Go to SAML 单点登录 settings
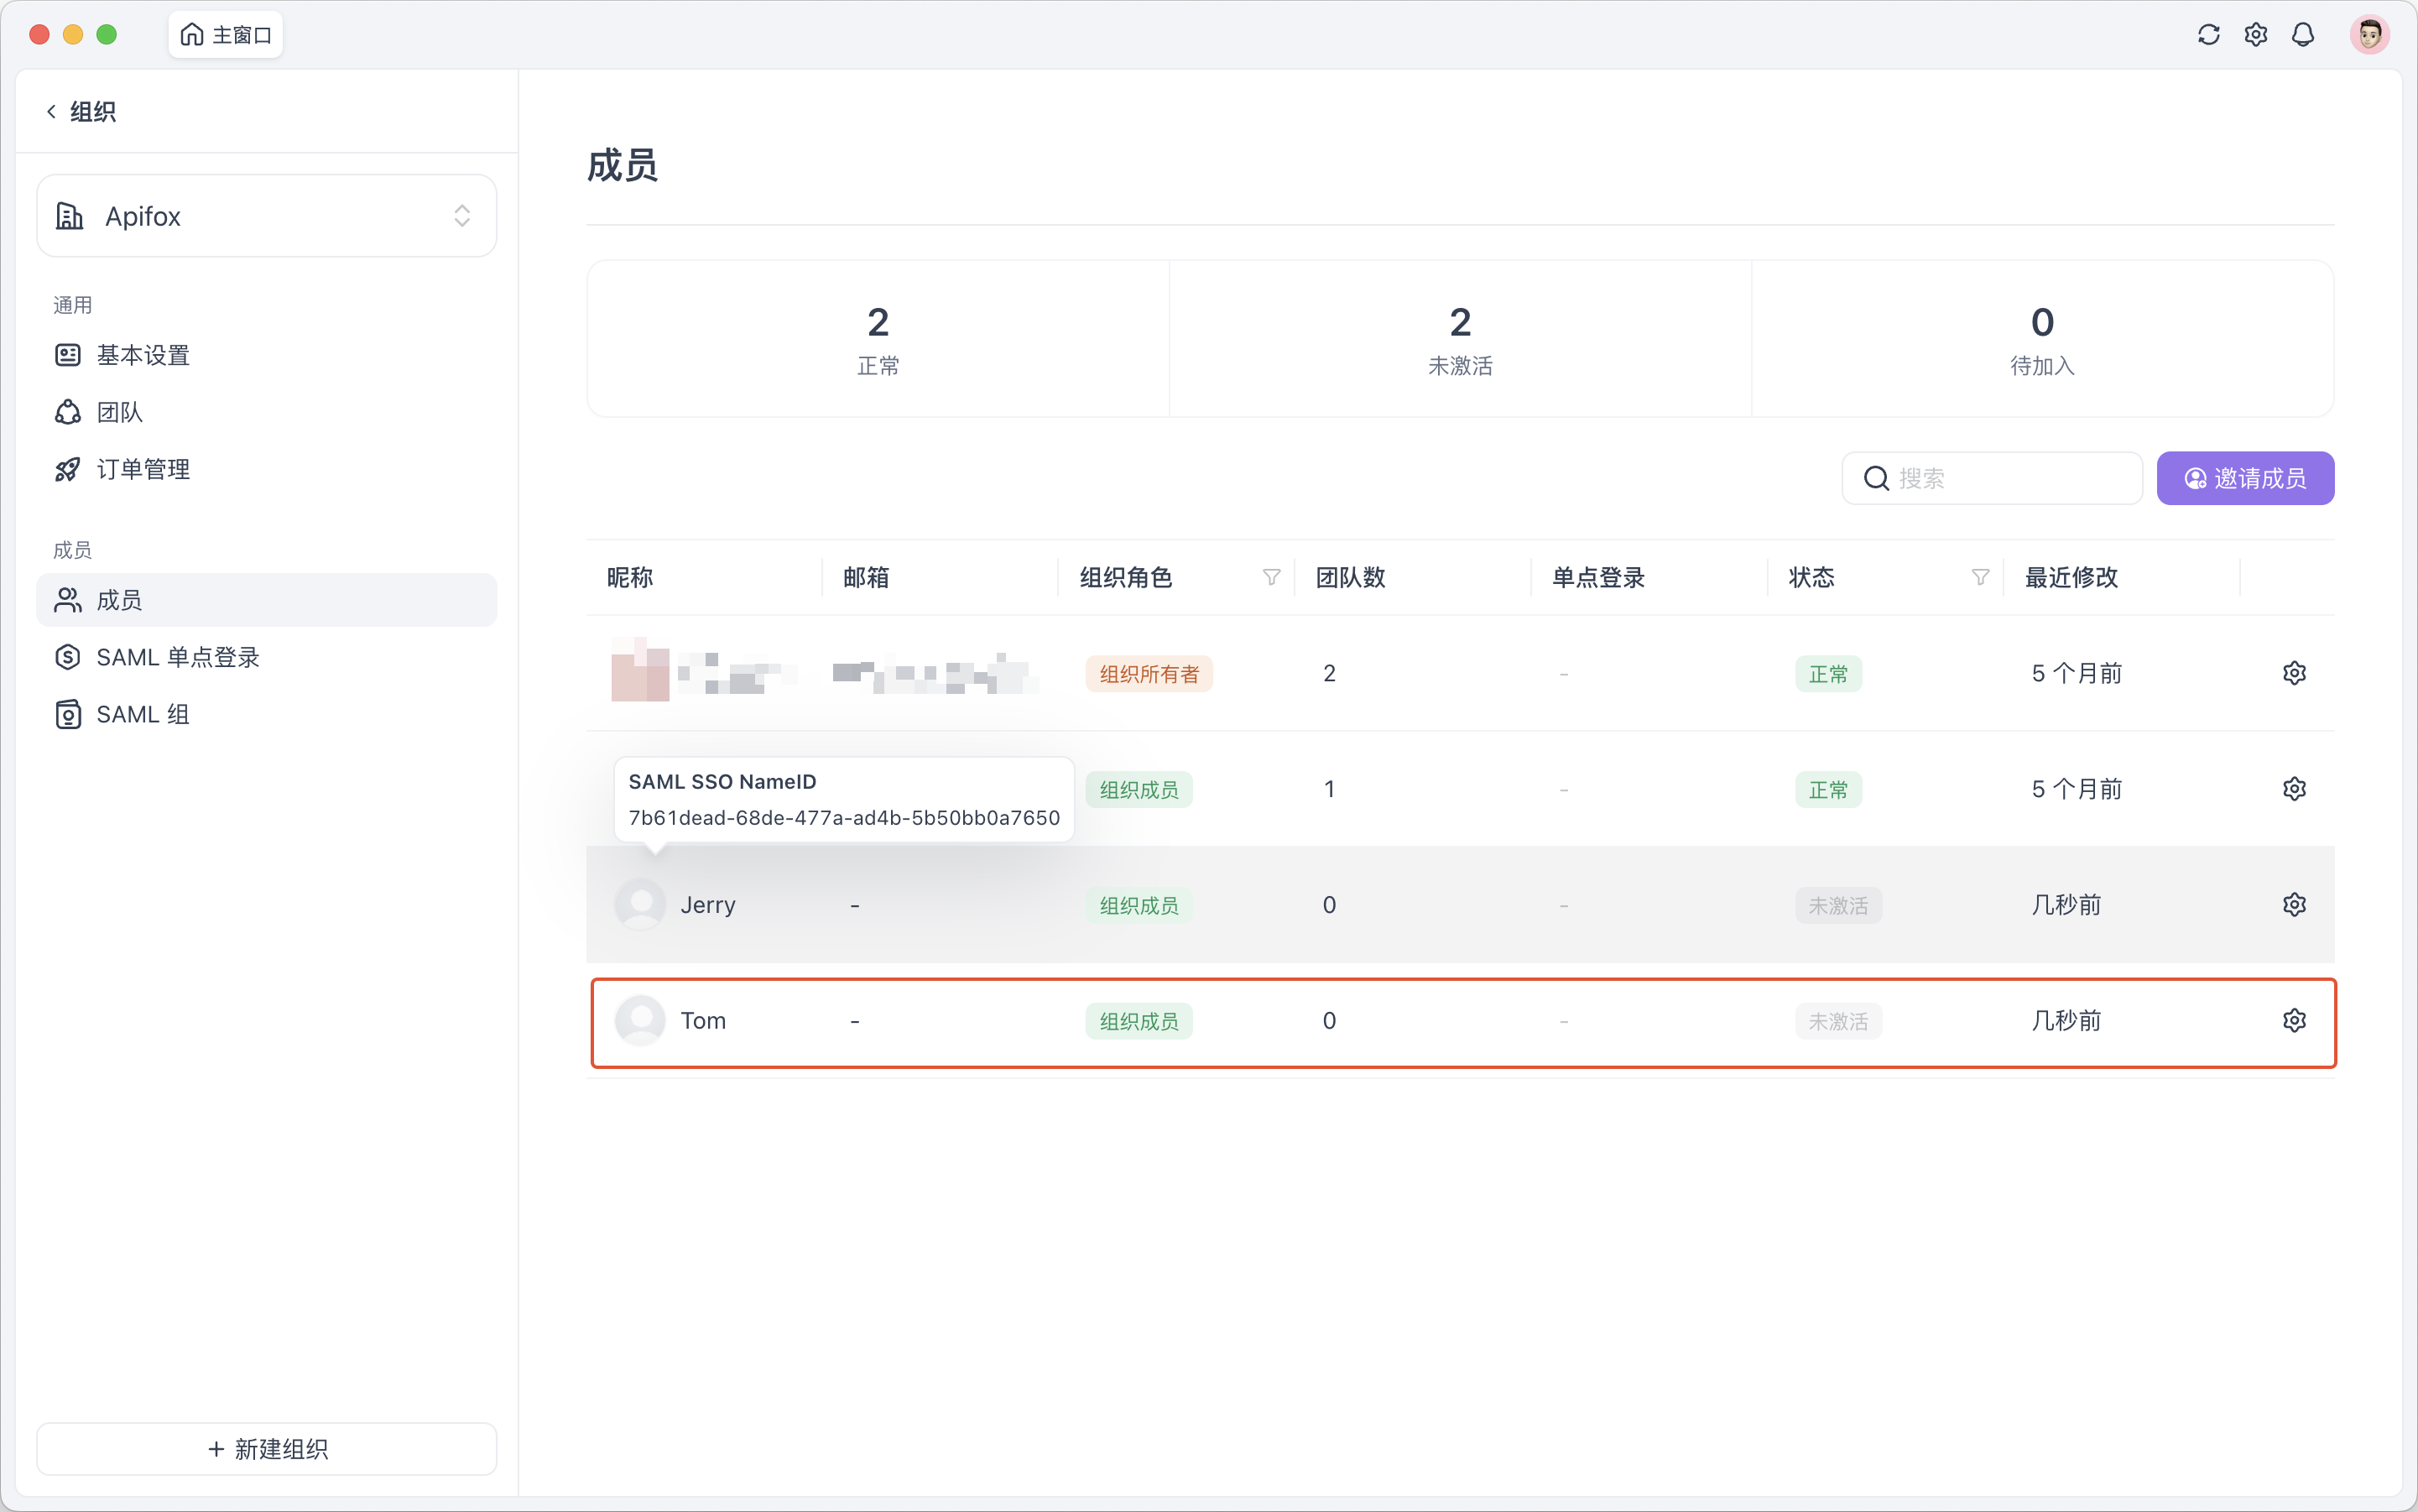The image size is (2418, 1512). [x=178, y=657]
